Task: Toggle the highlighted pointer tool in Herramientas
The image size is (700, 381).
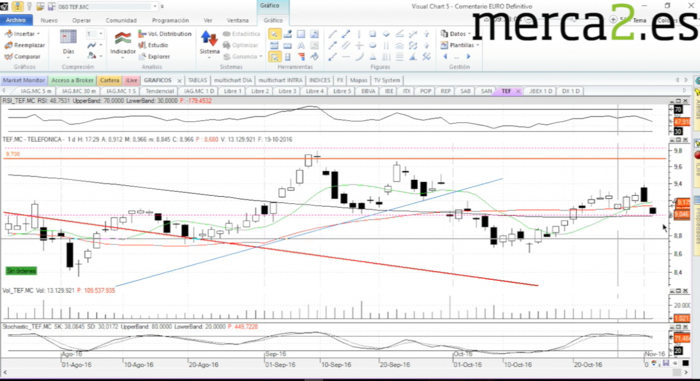Action: point(274,34)
